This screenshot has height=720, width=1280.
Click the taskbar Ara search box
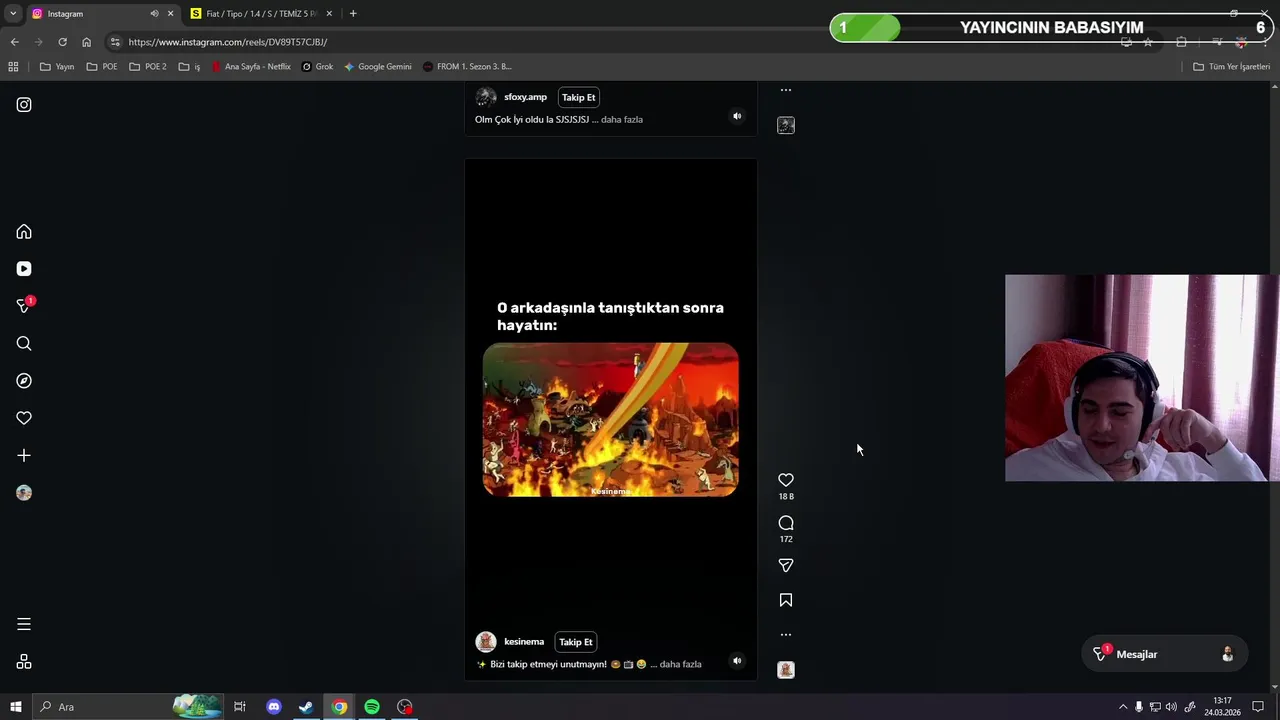[128, 707]
